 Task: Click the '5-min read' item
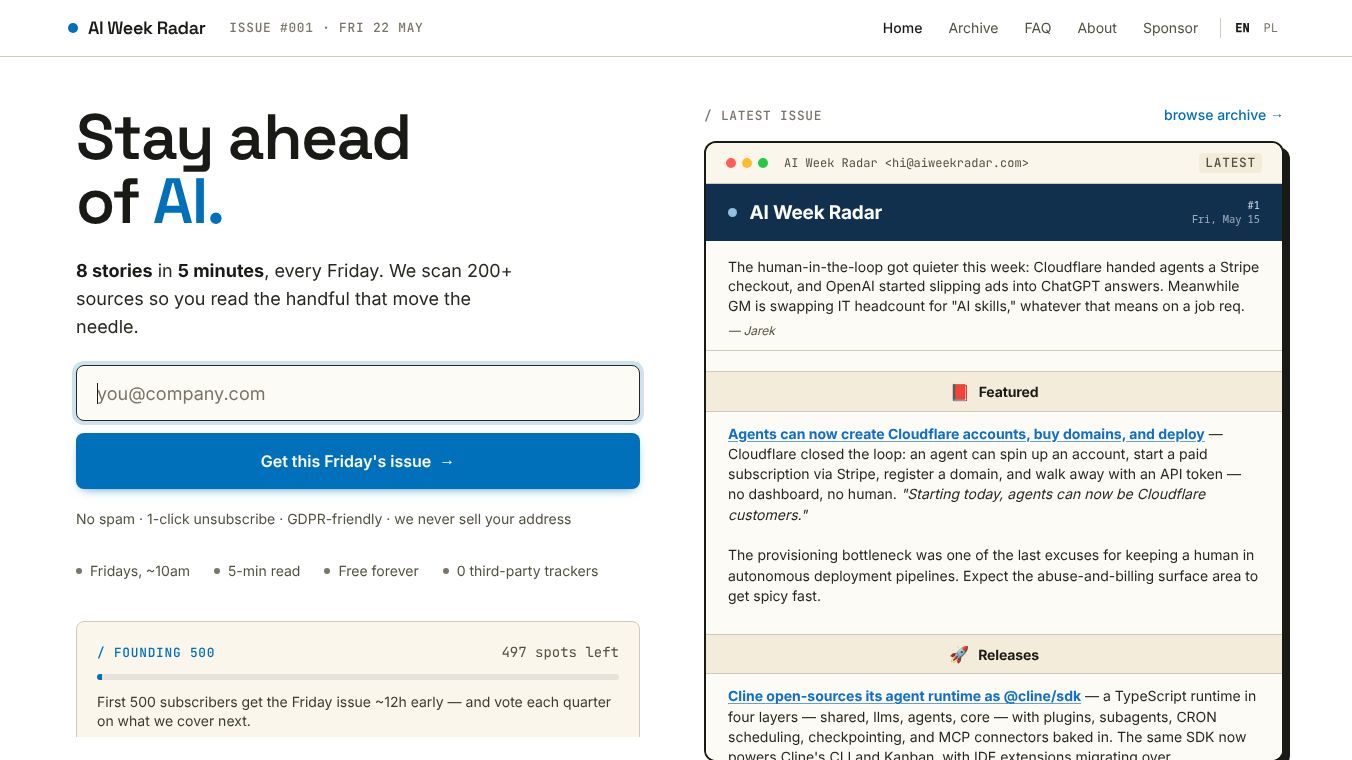(x=257, y=571)
